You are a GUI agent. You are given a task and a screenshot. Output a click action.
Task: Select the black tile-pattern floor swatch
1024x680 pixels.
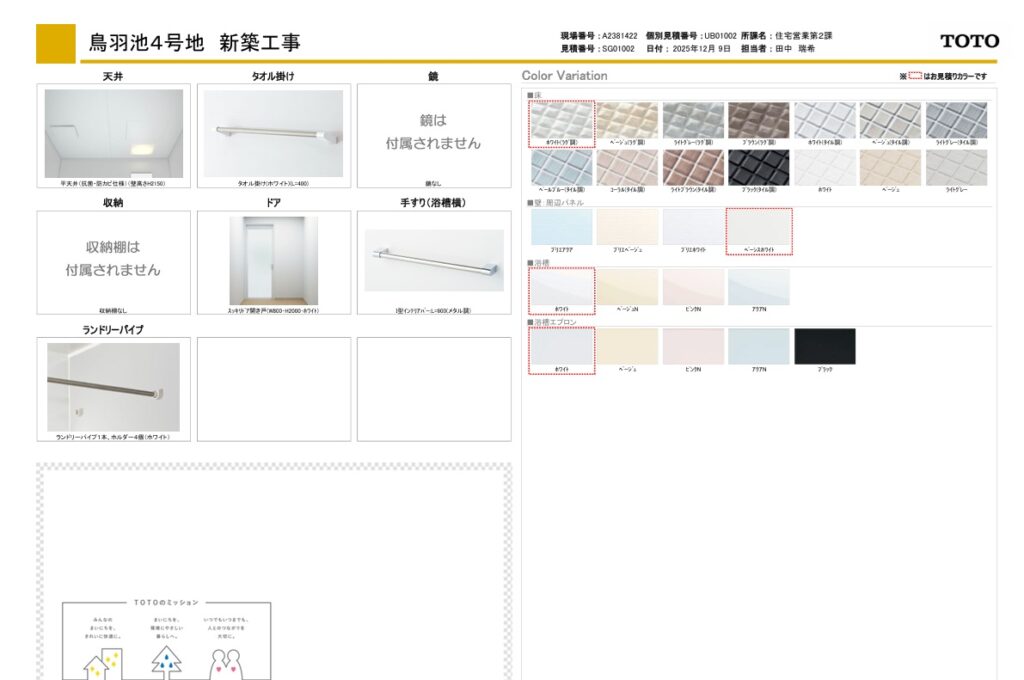point(758,168)
